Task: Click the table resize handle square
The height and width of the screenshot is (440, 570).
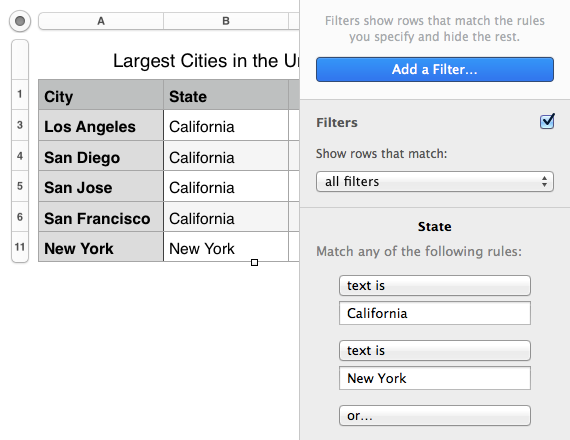Action: [x=254, y=263]
